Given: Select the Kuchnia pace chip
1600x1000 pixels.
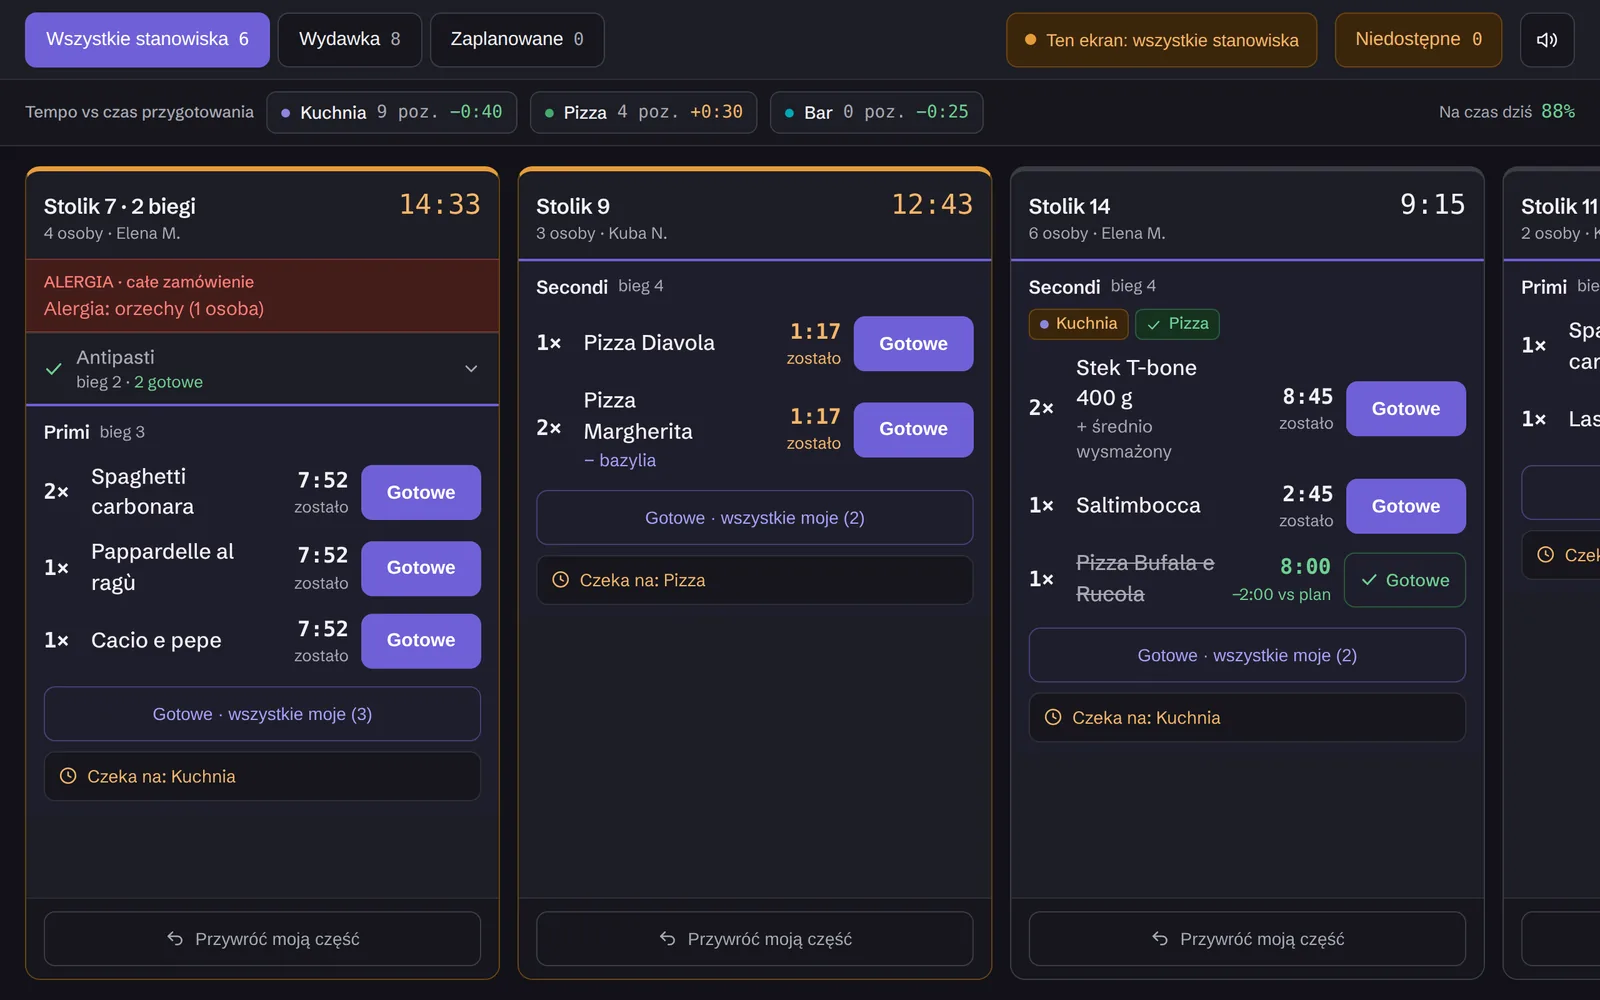Looking at the screenshot, I should (392, 112).
